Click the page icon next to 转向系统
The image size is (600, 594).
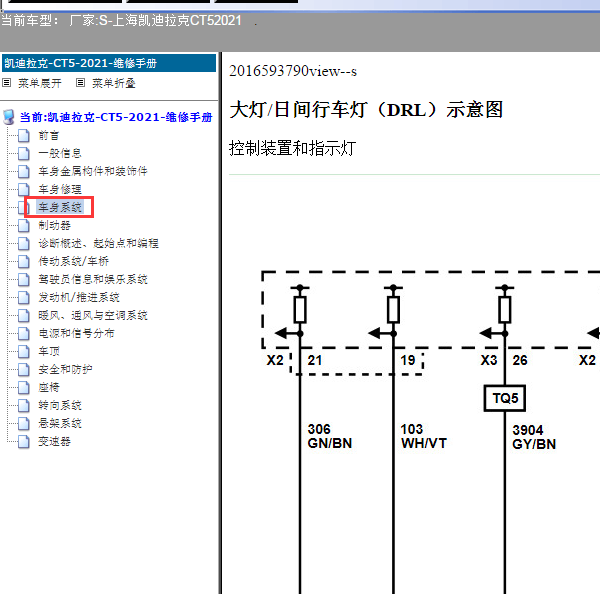point(24,405)
